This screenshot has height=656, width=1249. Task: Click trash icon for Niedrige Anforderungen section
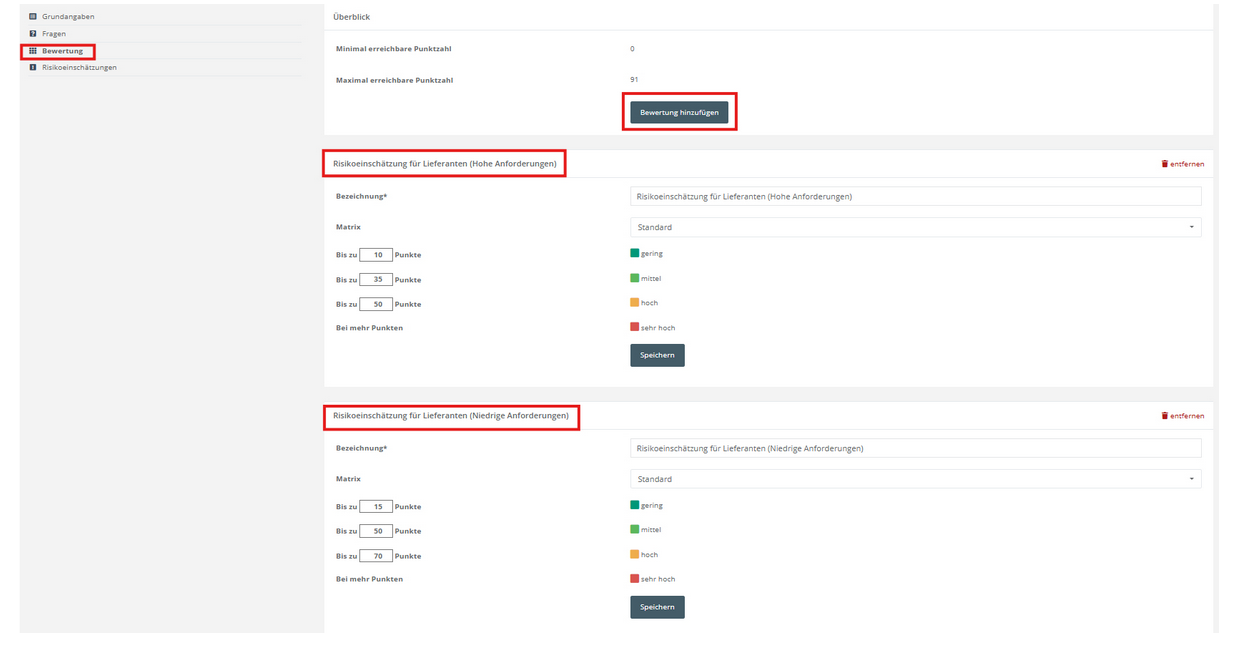coord(1164,416)
